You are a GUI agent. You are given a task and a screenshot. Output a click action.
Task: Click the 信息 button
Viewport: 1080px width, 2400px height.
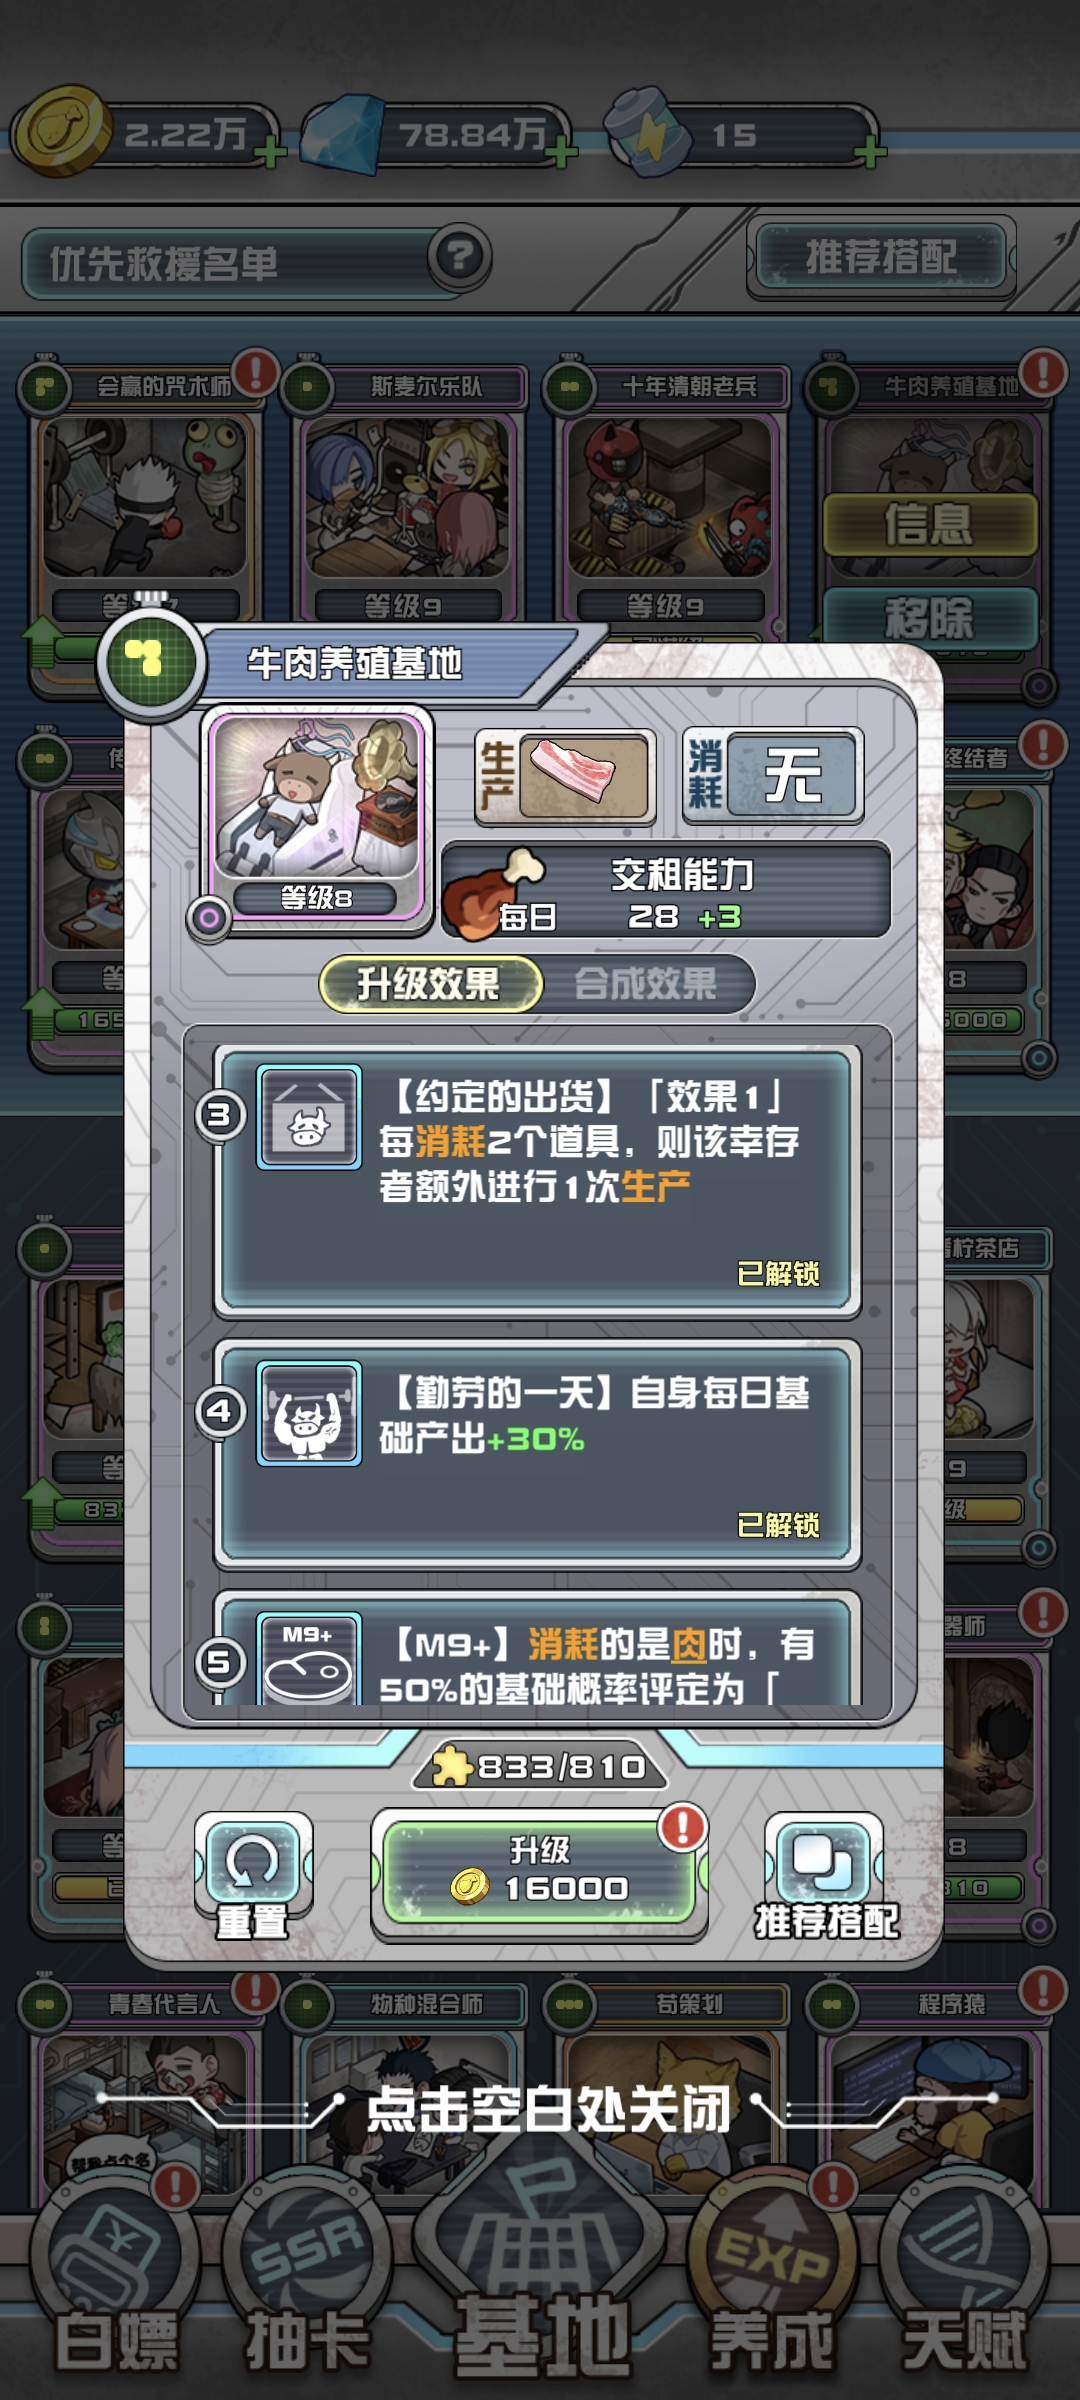[x=929, y=524]
